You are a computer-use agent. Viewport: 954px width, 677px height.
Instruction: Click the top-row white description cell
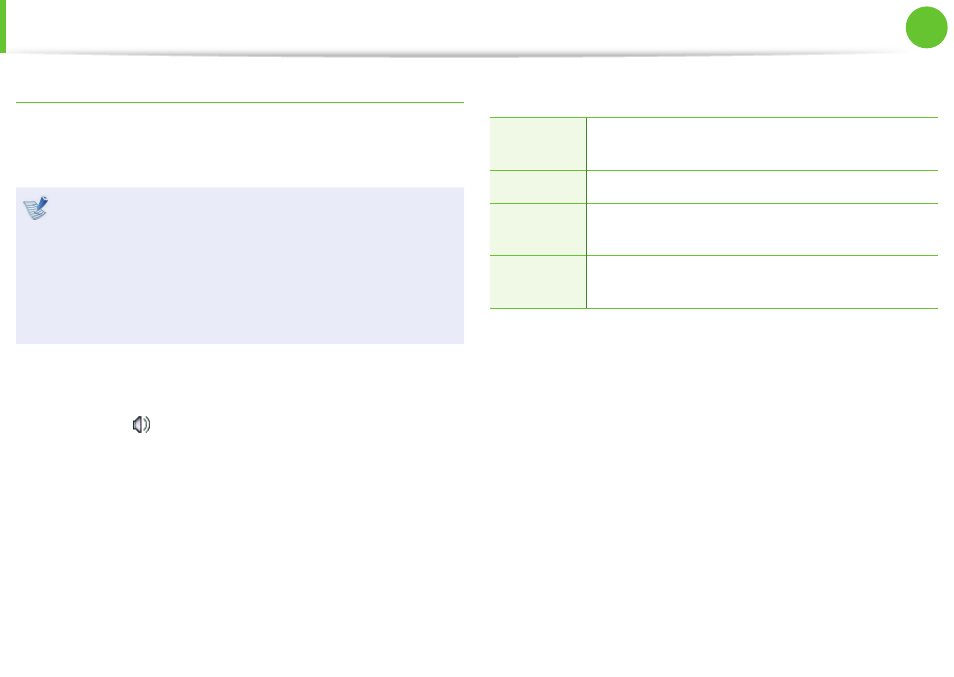[x=762, y=144]
